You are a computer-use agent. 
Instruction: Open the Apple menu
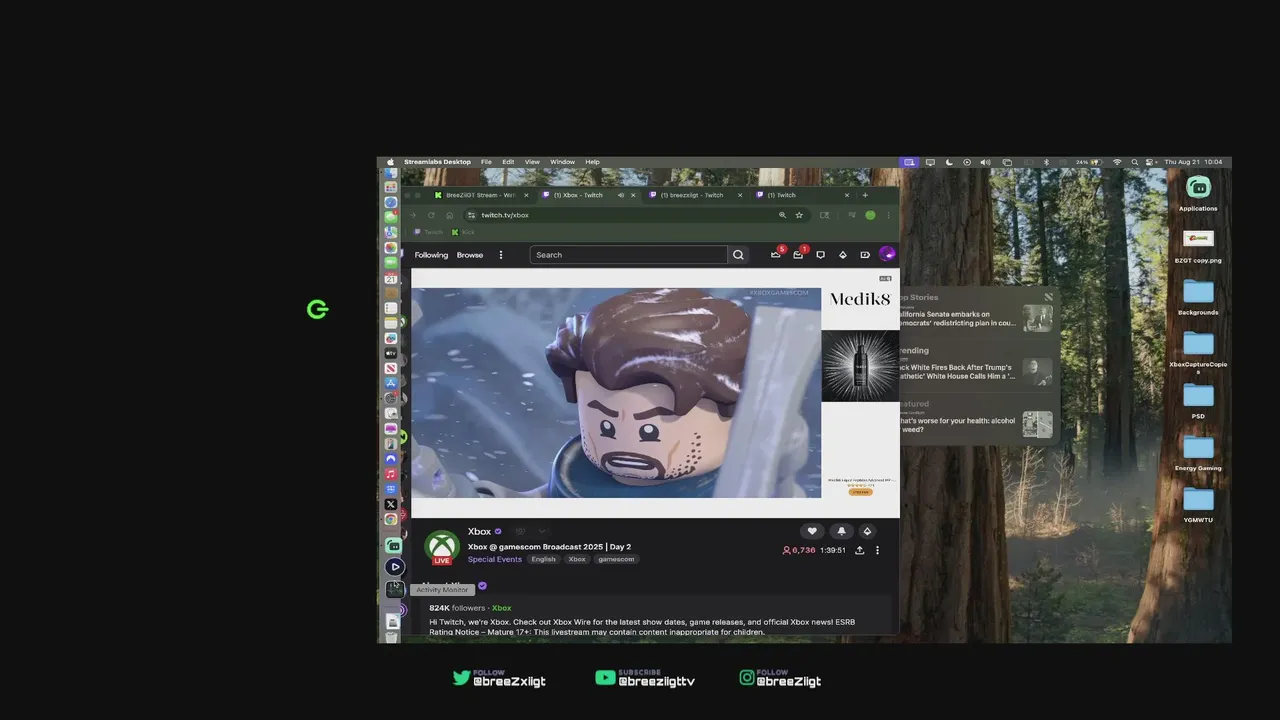coord(391,162)
